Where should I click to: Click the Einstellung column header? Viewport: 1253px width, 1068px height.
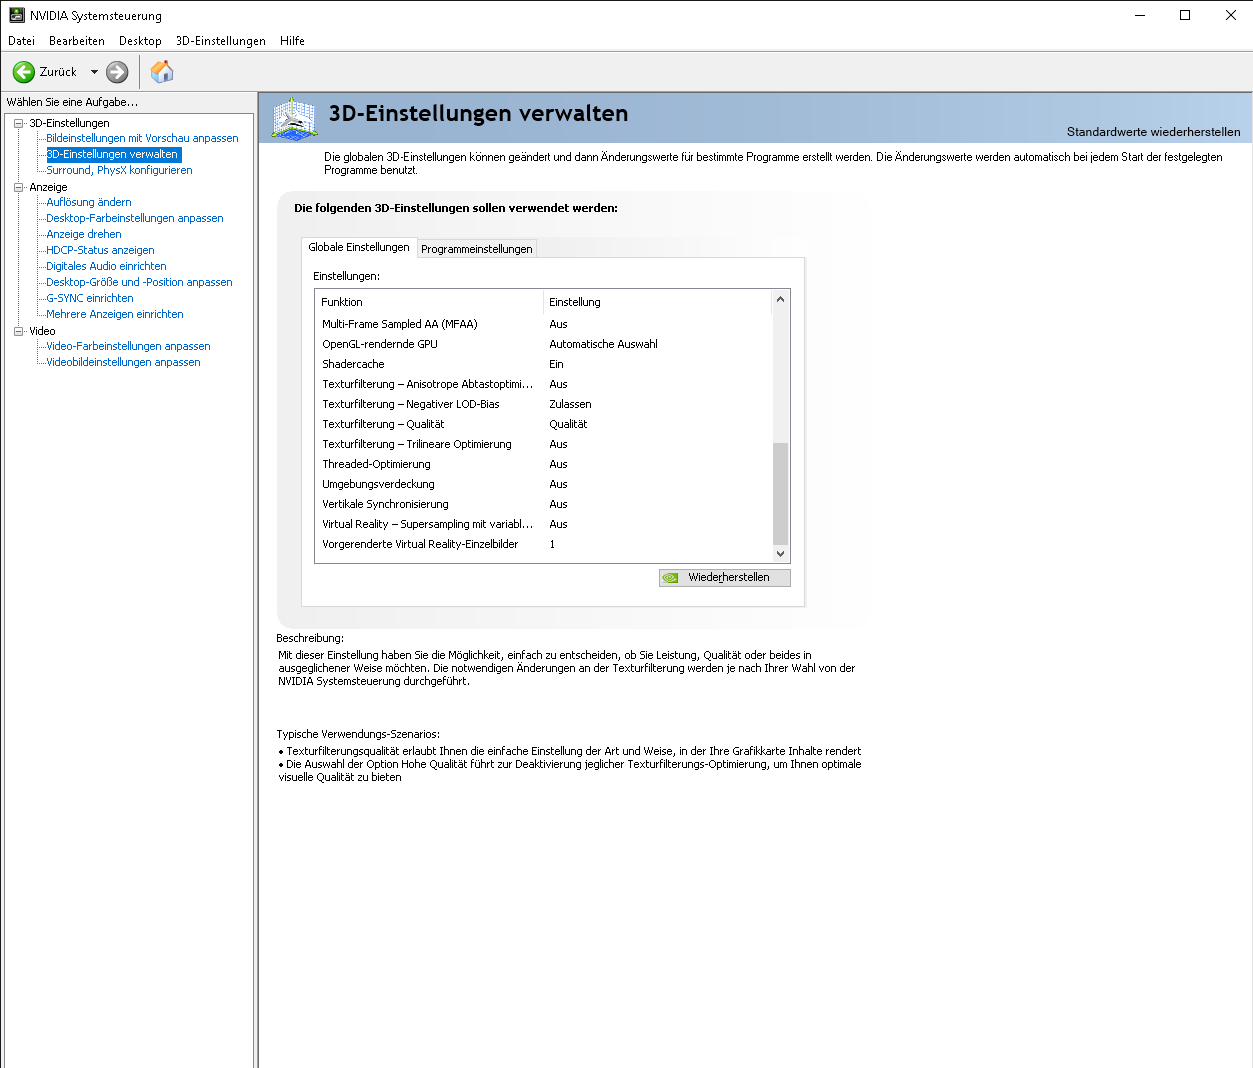click(x=658, y=302)
